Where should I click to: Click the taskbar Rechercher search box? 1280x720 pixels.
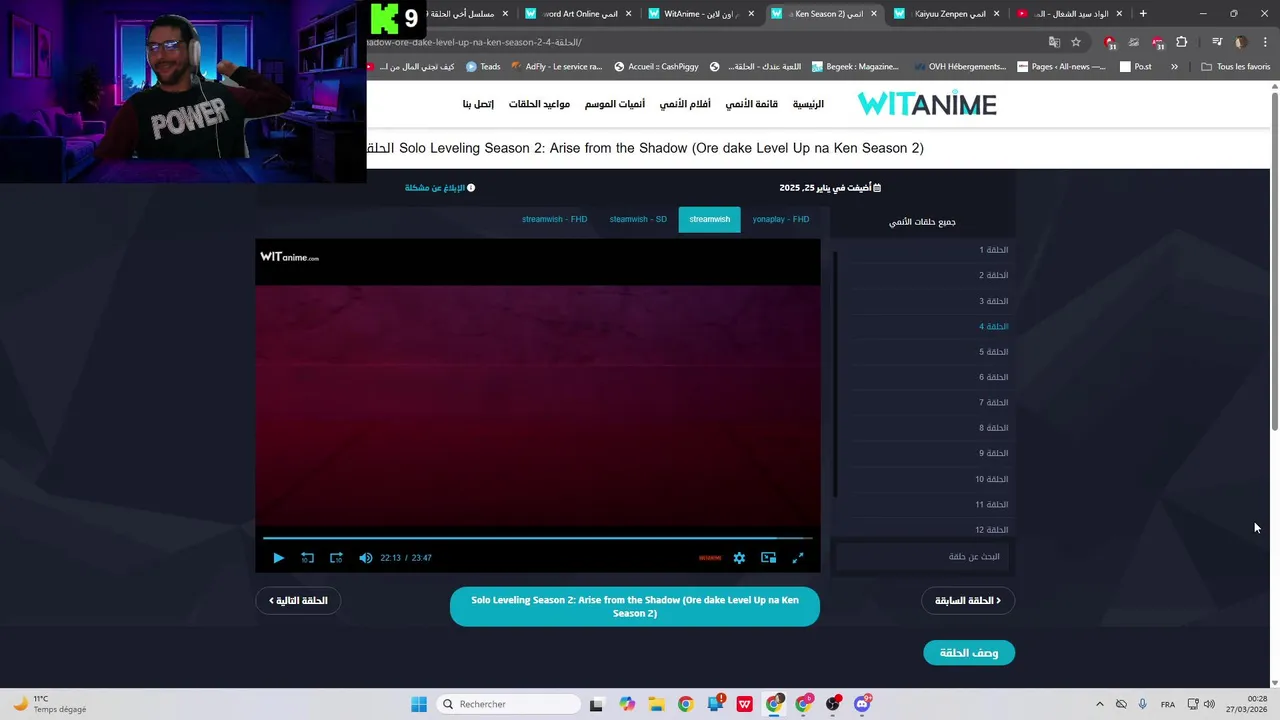[x=507, y=704]
